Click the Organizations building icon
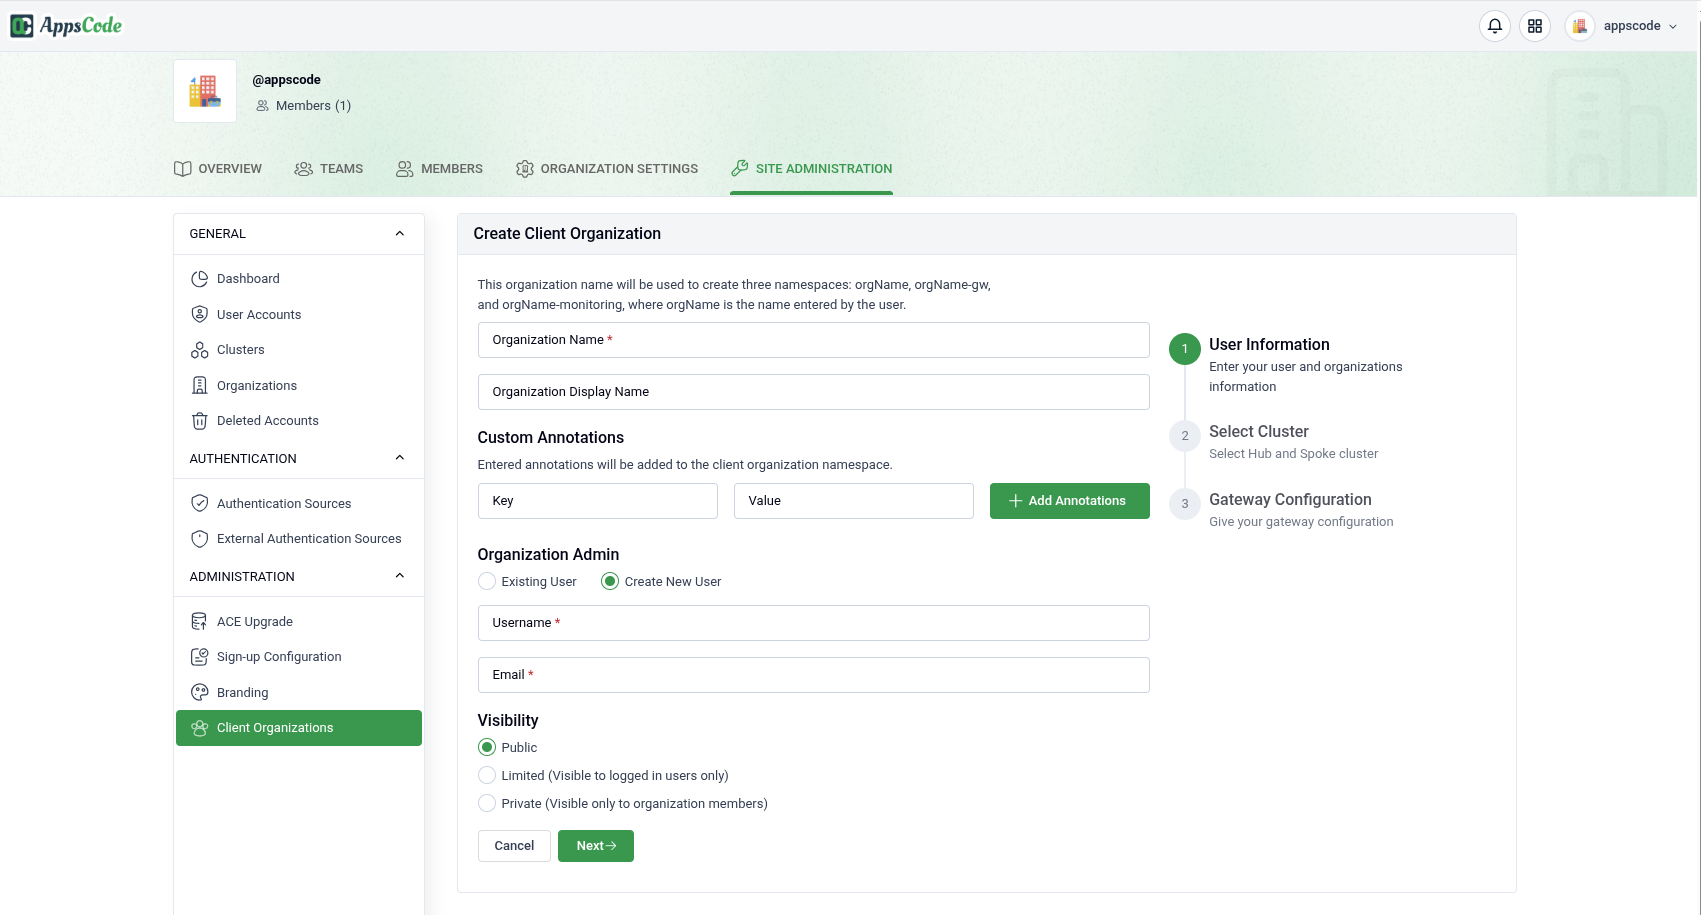This screenshot has width=1701, height=915. (200, 385)
